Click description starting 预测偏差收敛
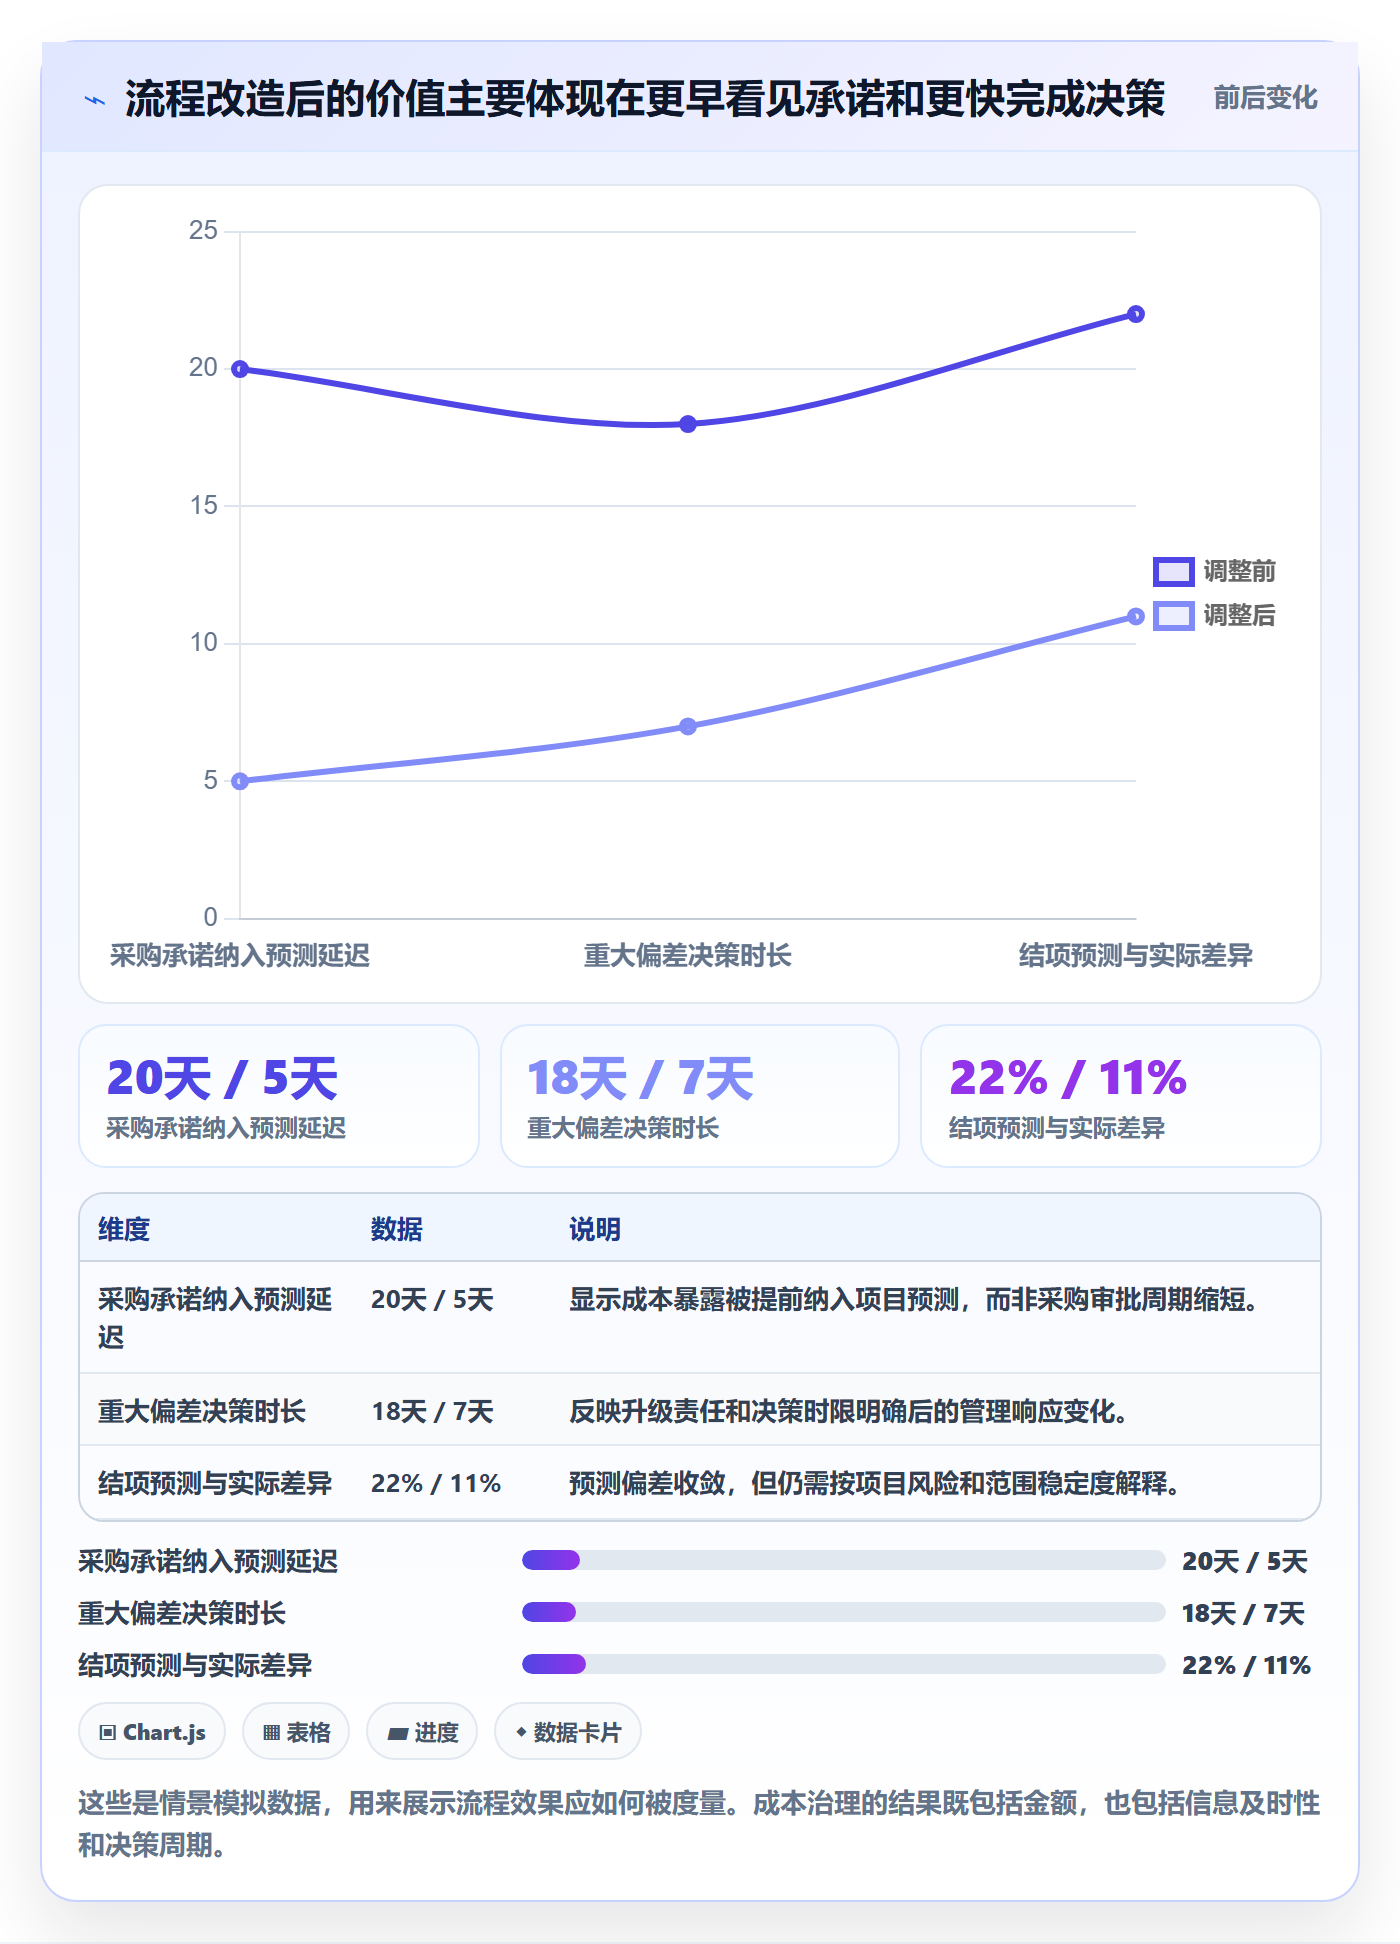The height and width of the screenshot is (1944, 1400). pos(874,1483)
